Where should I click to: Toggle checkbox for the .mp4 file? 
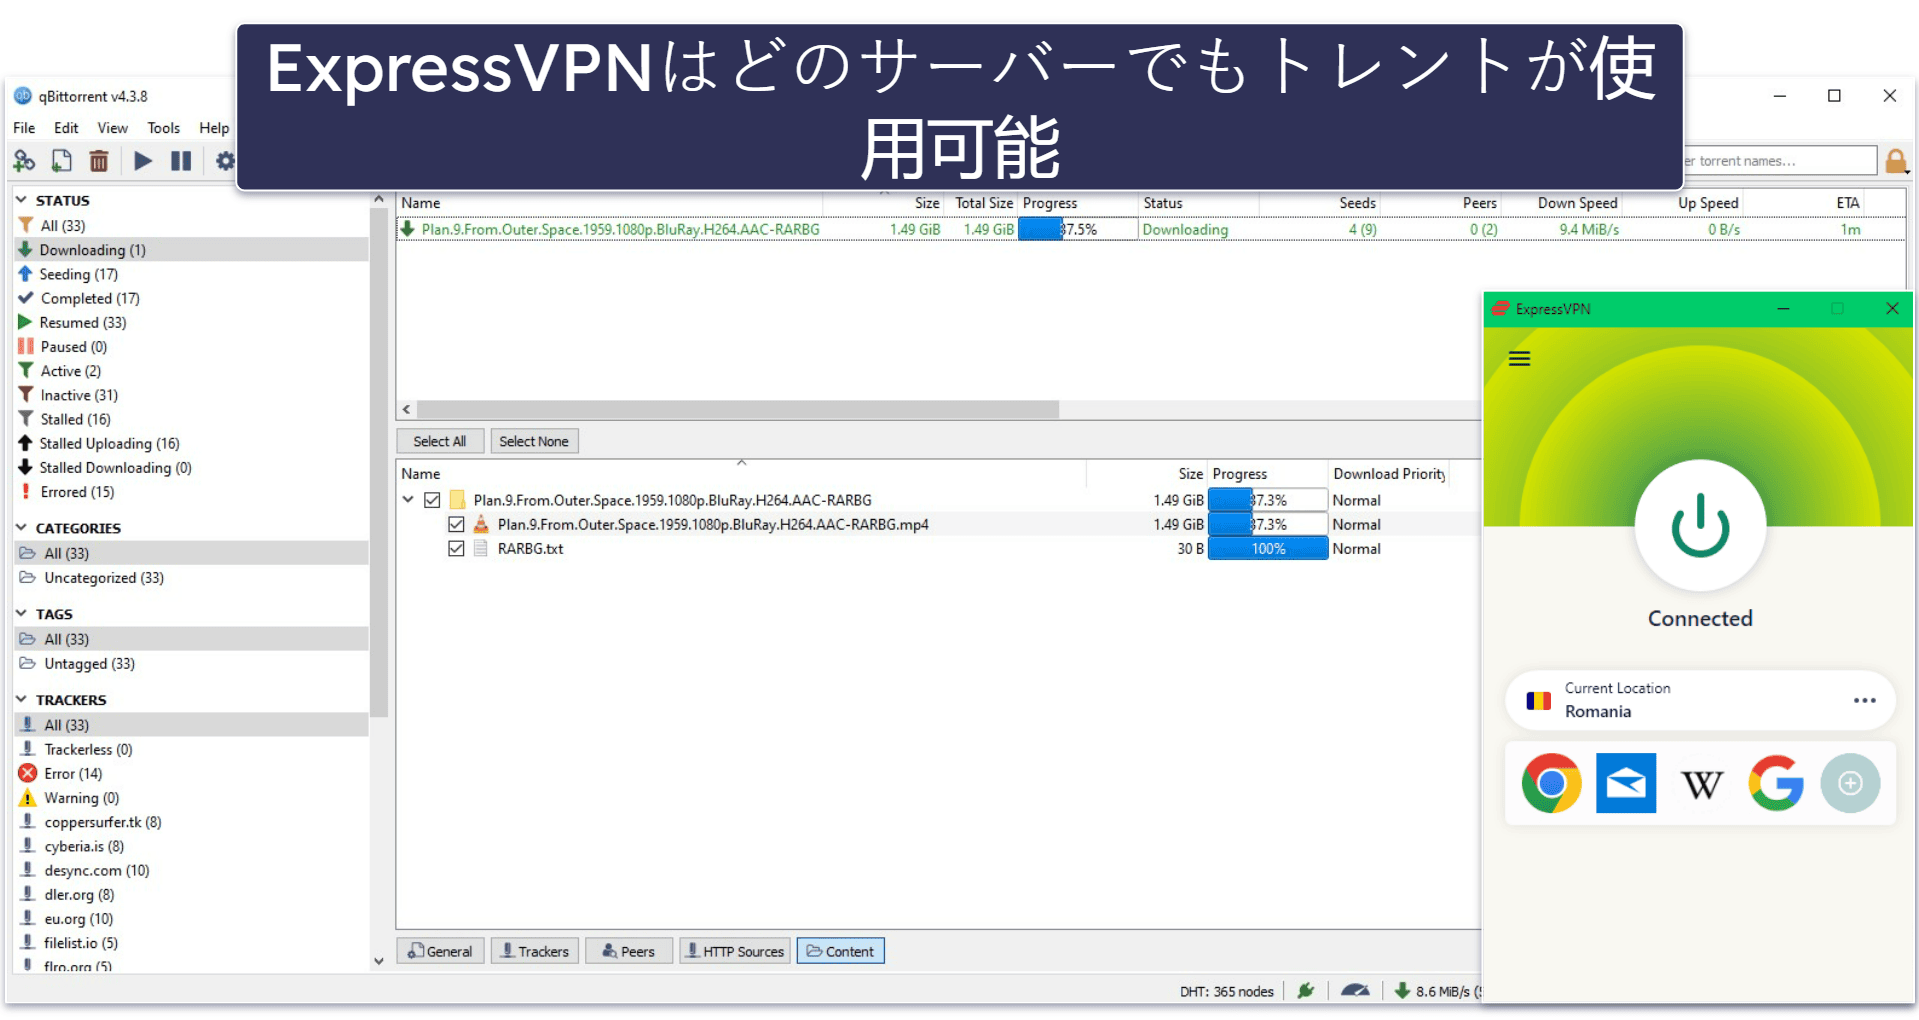[x=456, y=524]
